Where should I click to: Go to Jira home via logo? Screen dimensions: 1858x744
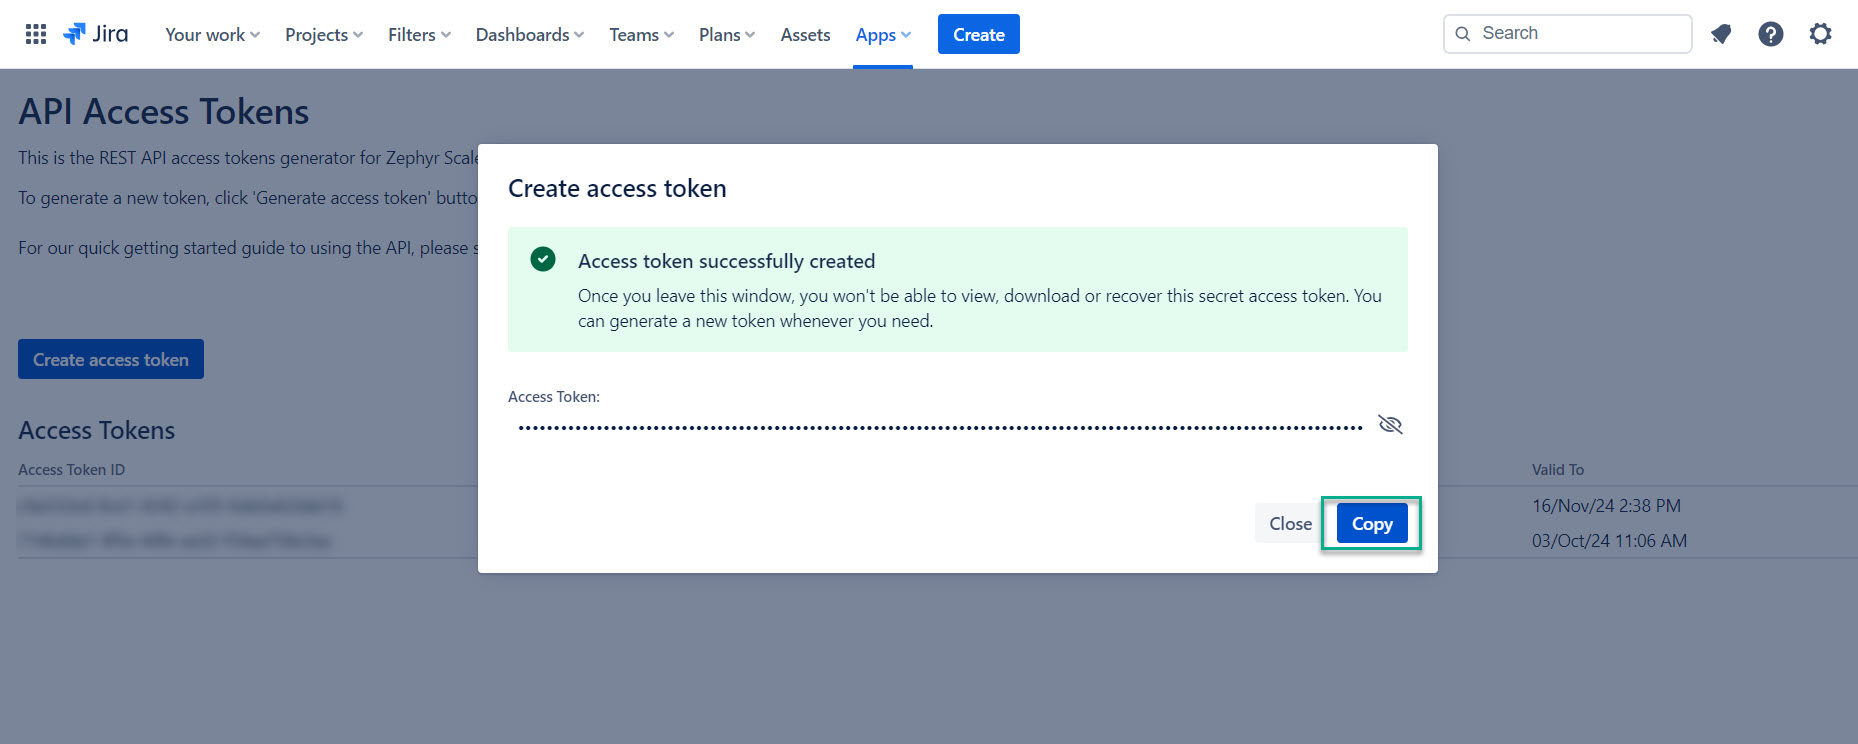click(96, 34)
